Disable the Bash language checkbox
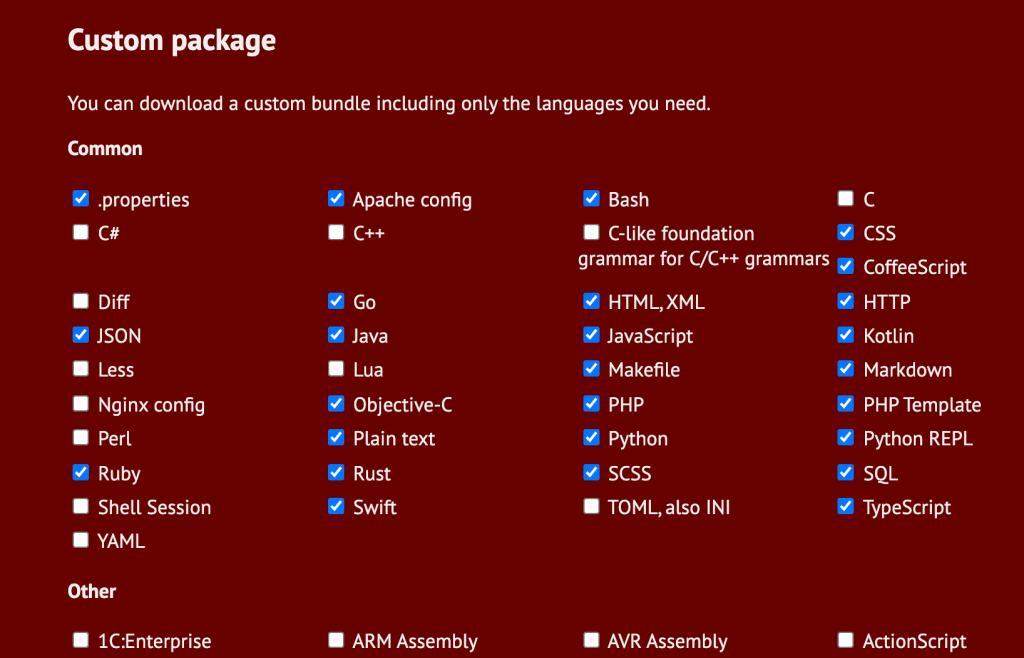Viewport: 1024px width, 658px height. [x=591, y=199]
